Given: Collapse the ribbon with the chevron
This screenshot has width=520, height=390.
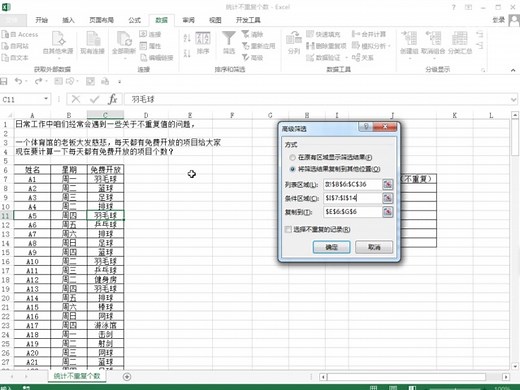Looking at the screenshot, I should [x=513, y=70].
